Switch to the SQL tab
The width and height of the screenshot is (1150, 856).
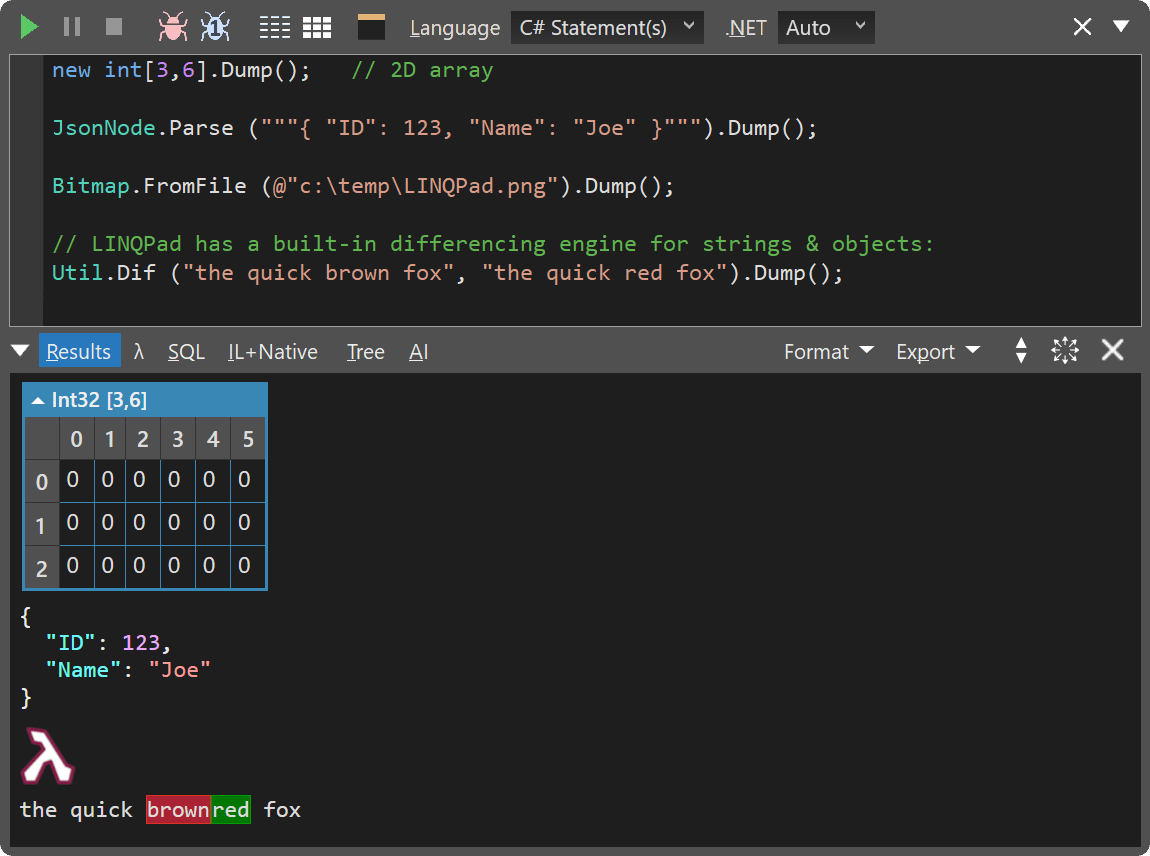pyautogui.click(x=186, y=351)
